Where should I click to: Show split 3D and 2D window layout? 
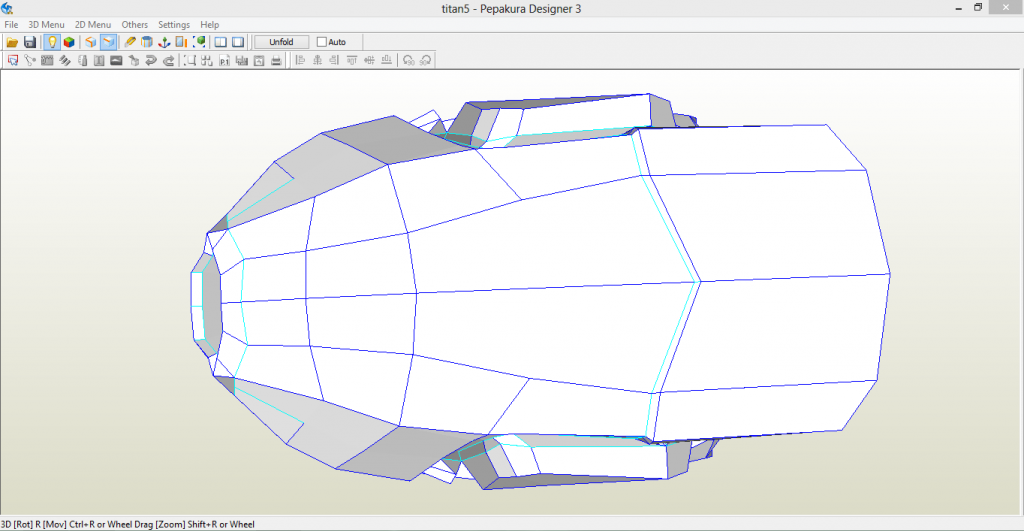(x=221, y=42)
